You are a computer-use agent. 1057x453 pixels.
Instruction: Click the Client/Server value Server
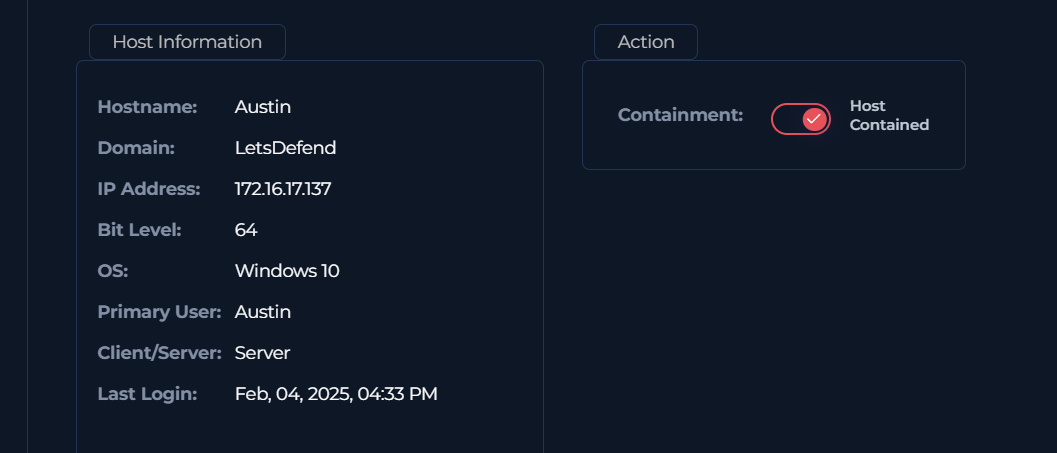pyautogui.click(x=262, y=353)
